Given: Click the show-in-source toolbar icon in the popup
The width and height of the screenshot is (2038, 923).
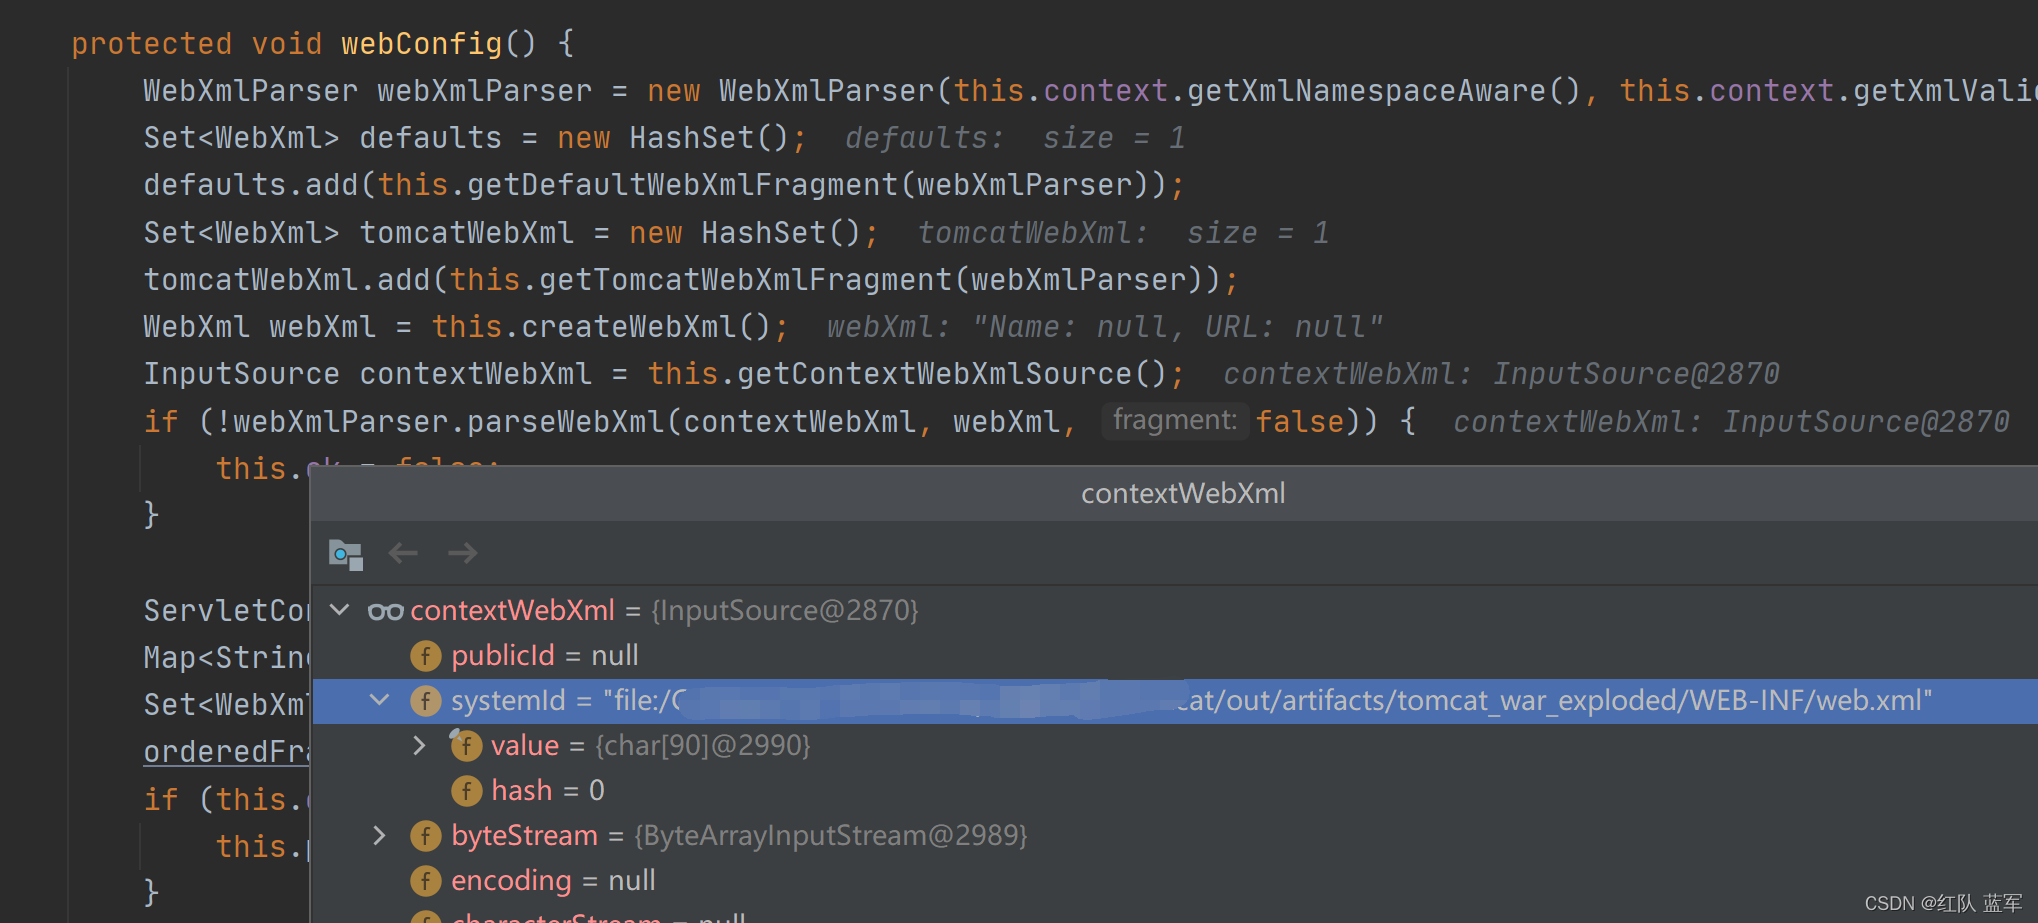Looking at the screenshot, I should click(345, 554).
